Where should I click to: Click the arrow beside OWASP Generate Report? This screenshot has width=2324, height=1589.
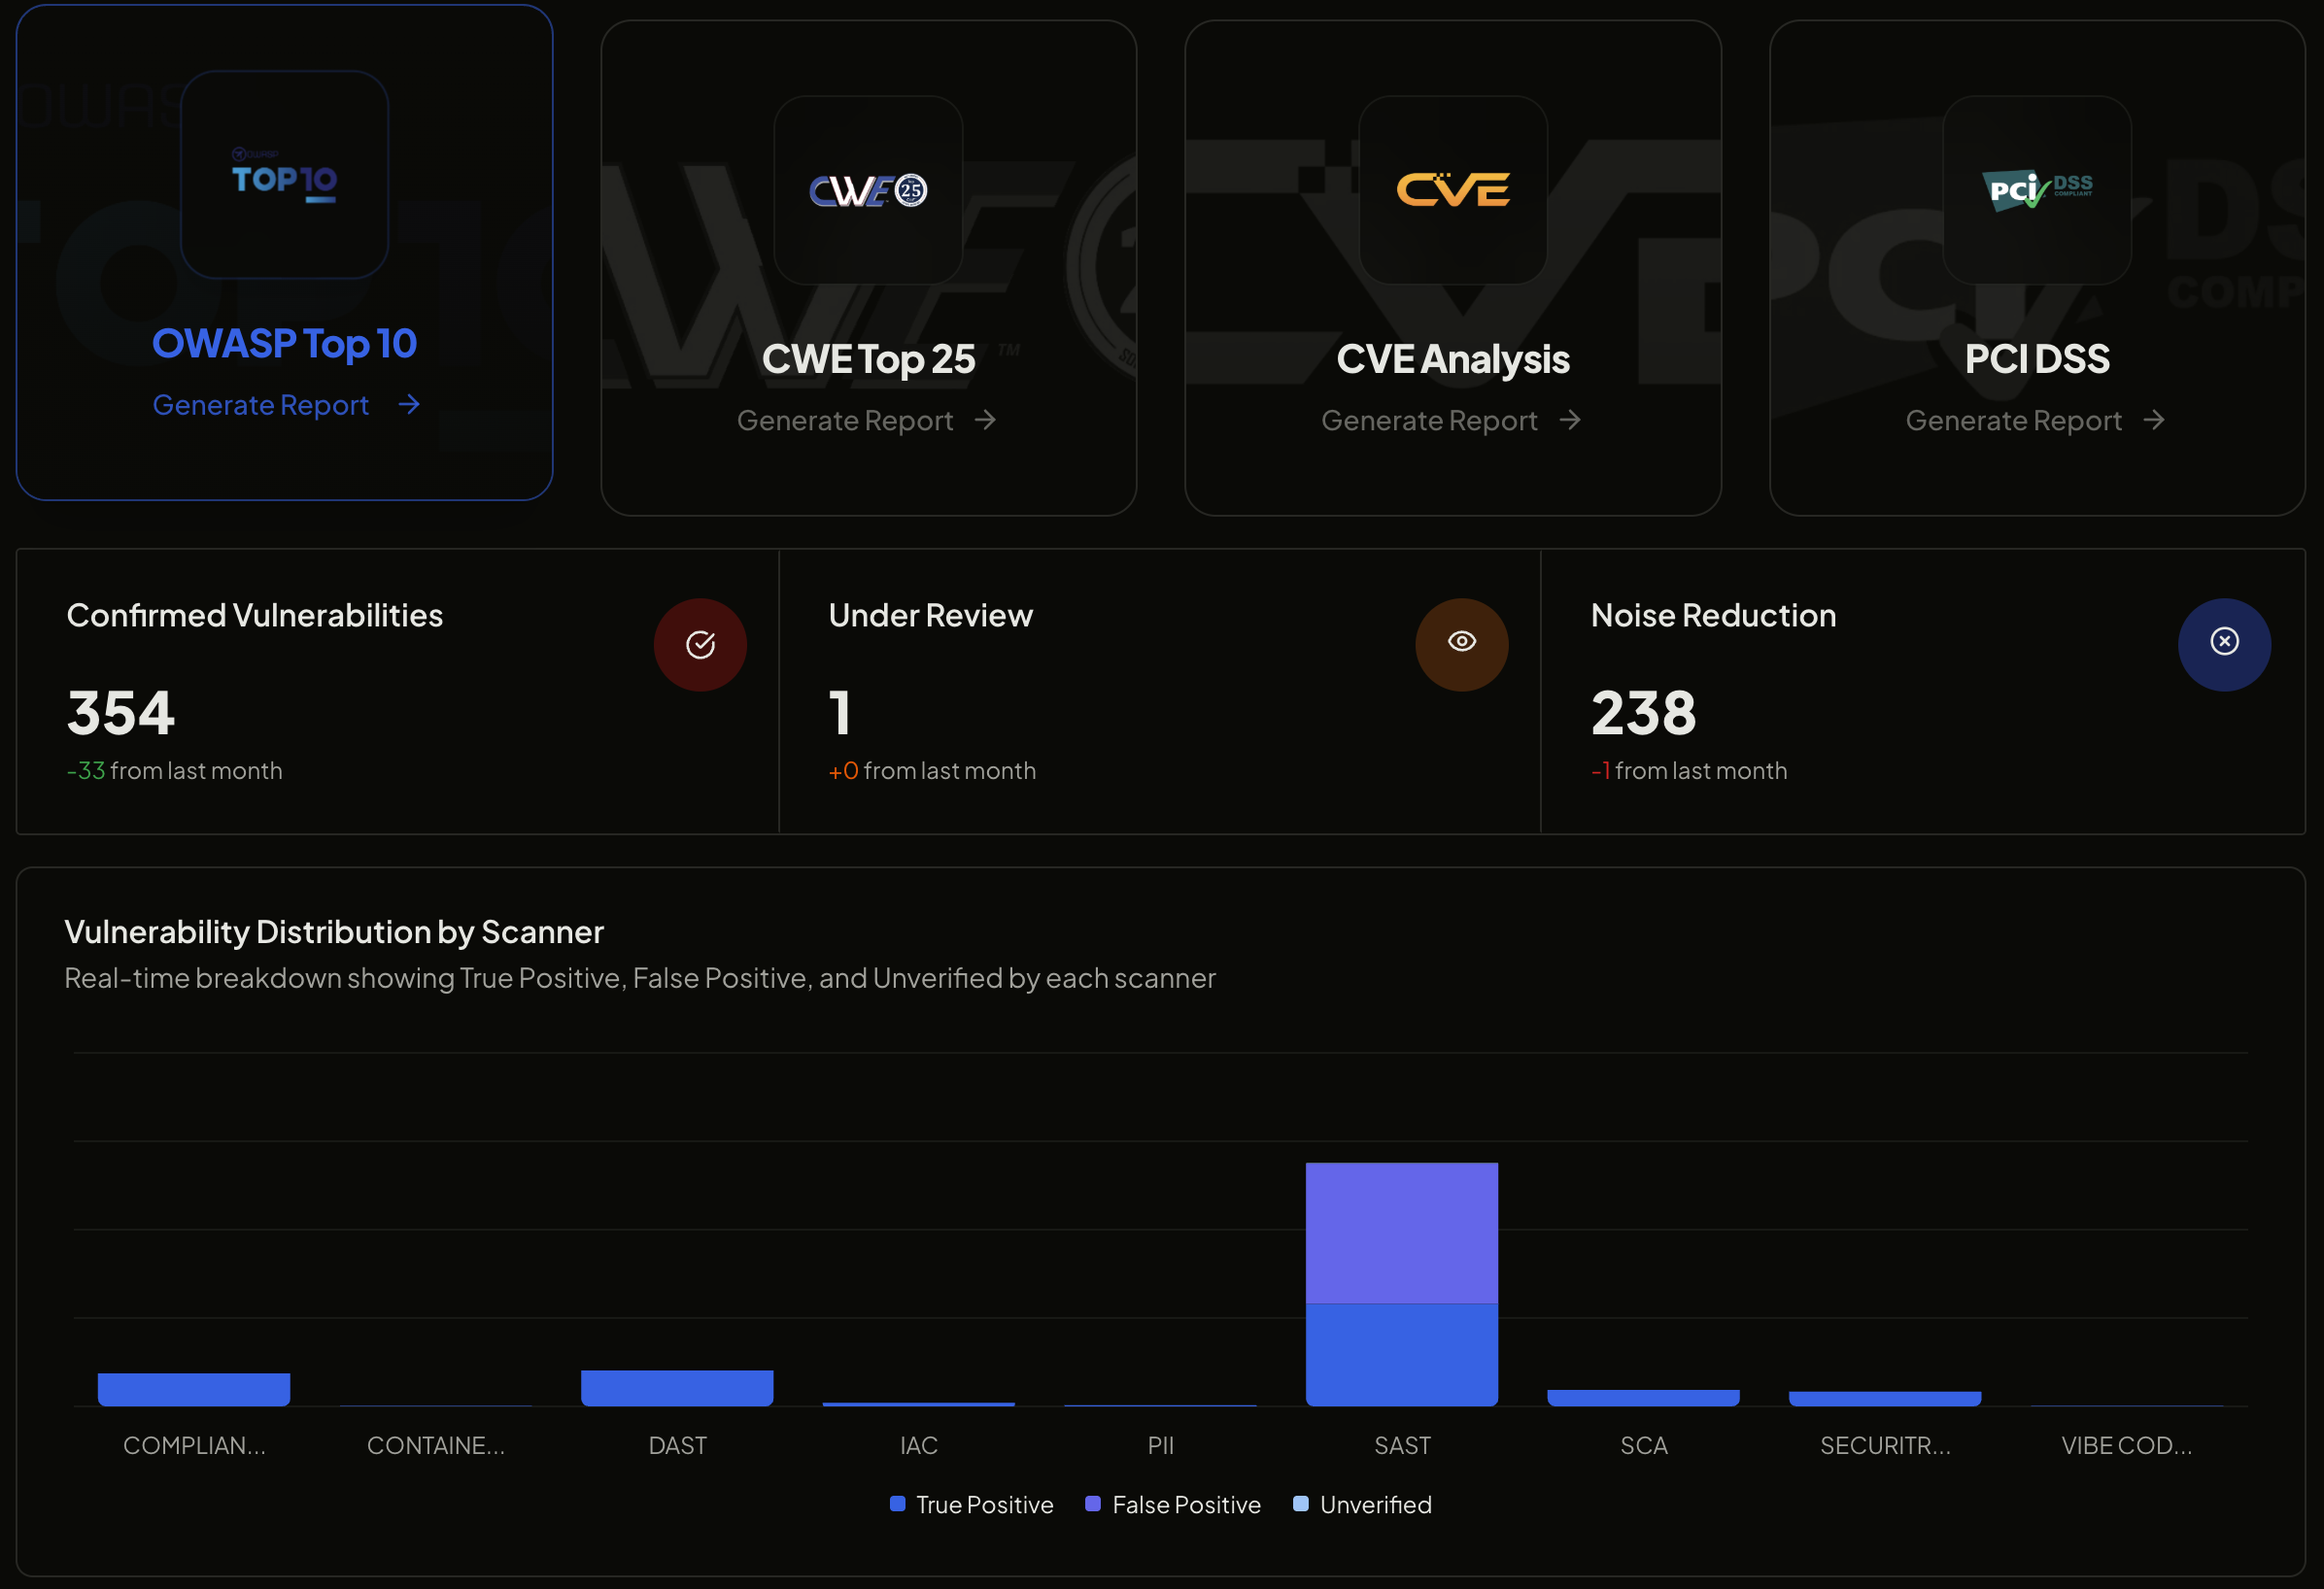coord(410,405)
